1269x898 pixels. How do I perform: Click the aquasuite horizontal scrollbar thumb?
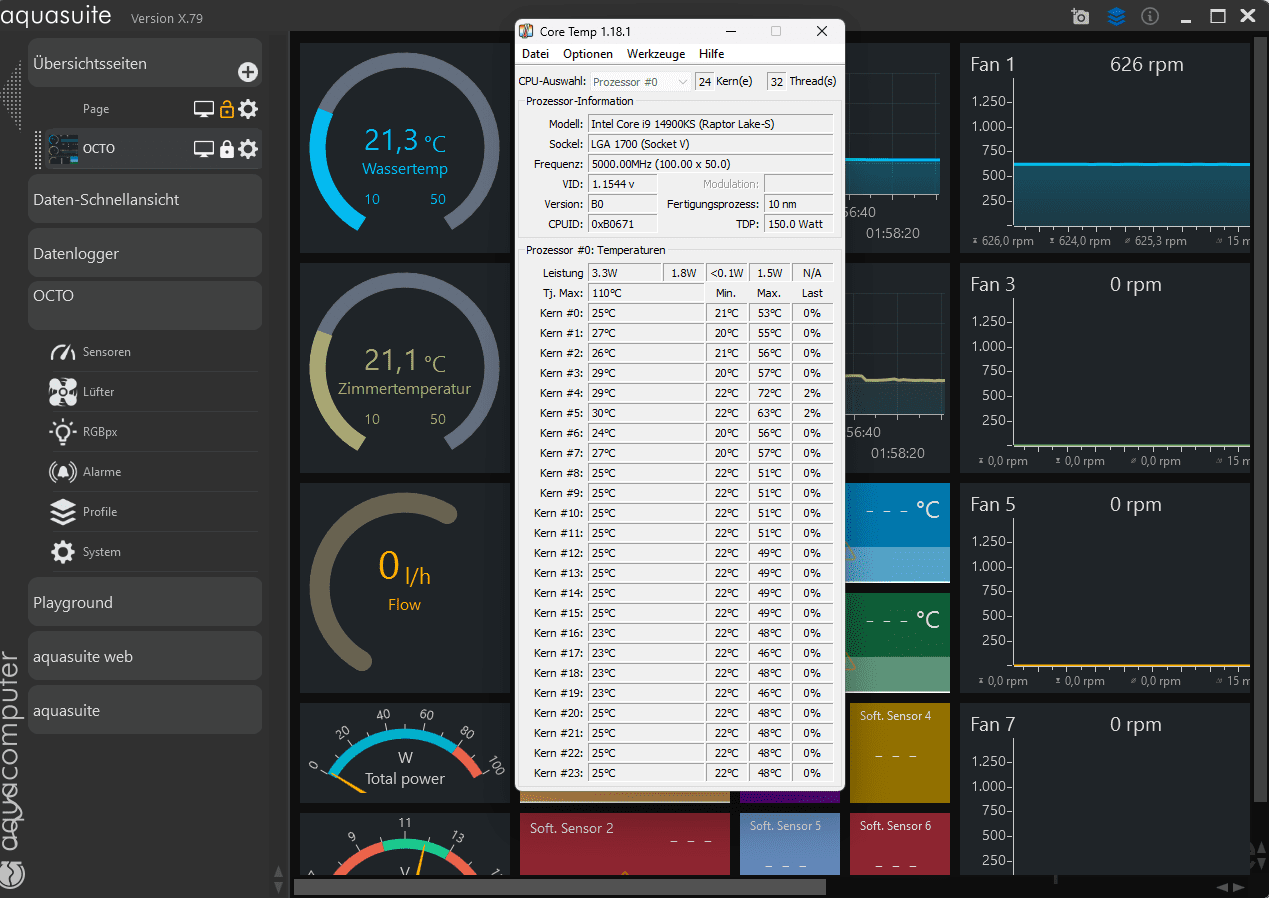tap(560, 887)
